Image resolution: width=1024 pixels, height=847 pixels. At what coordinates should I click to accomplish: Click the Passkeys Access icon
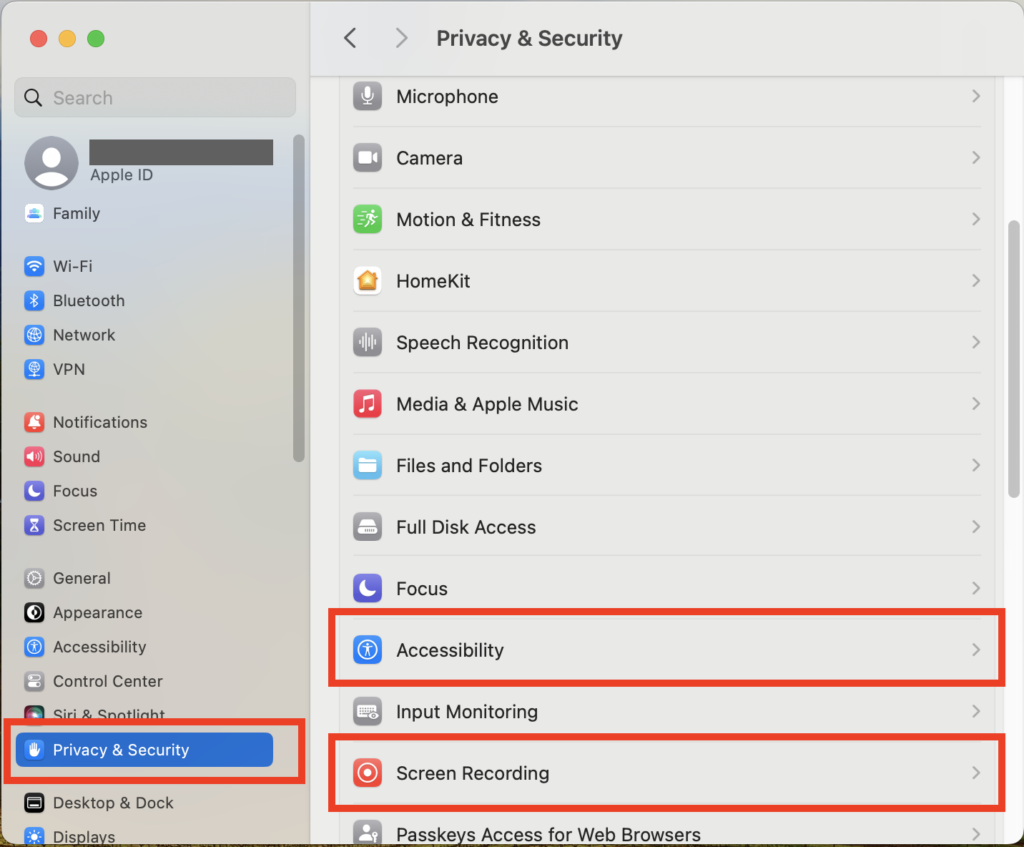click(368, 833)
